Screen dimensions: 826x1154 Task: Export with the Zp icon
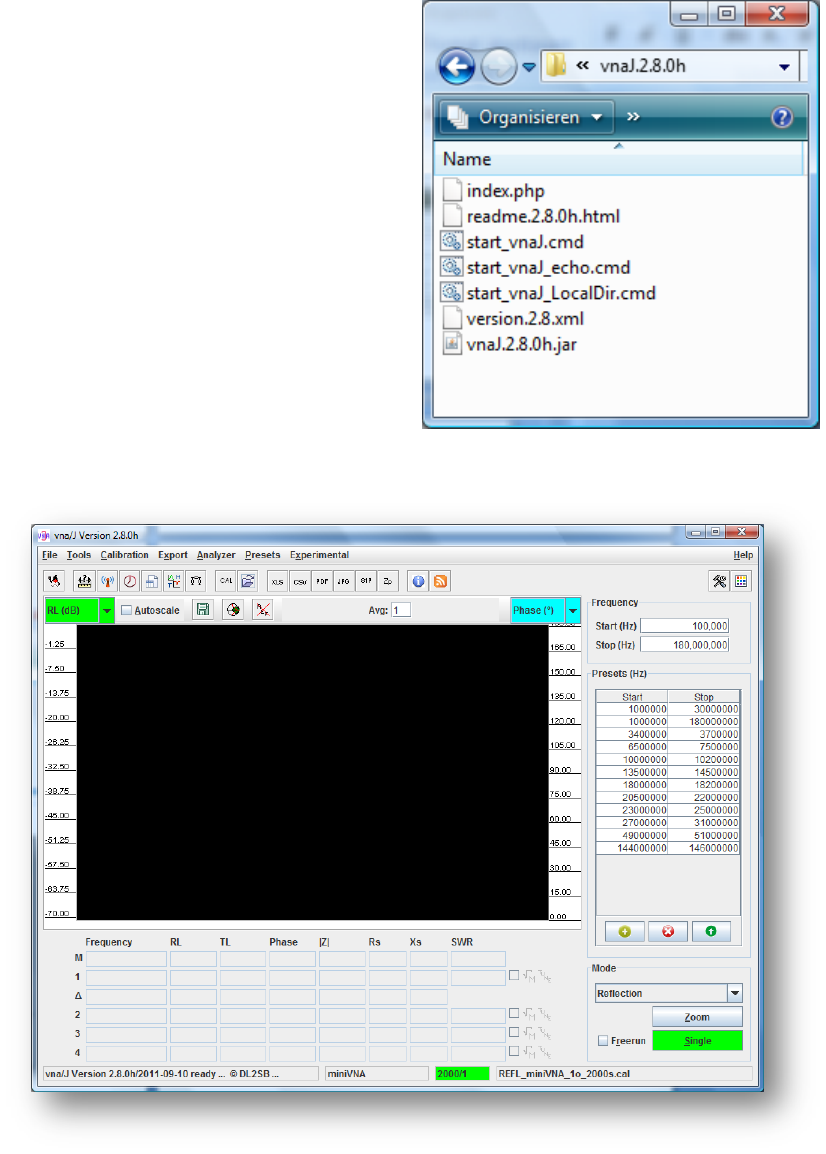pos(388,581)
